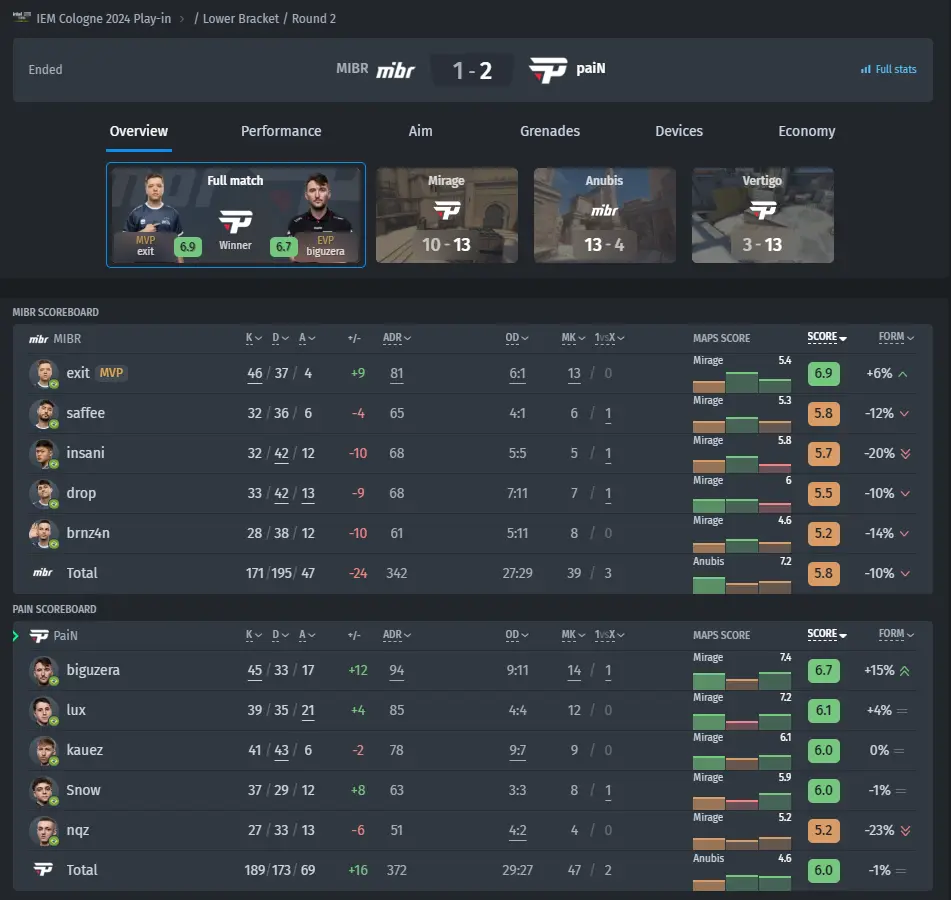The height and width of the screenshot is (900, 951).
Task: Click brnz4n's player avatar
Action: click(x=44, y=533)
